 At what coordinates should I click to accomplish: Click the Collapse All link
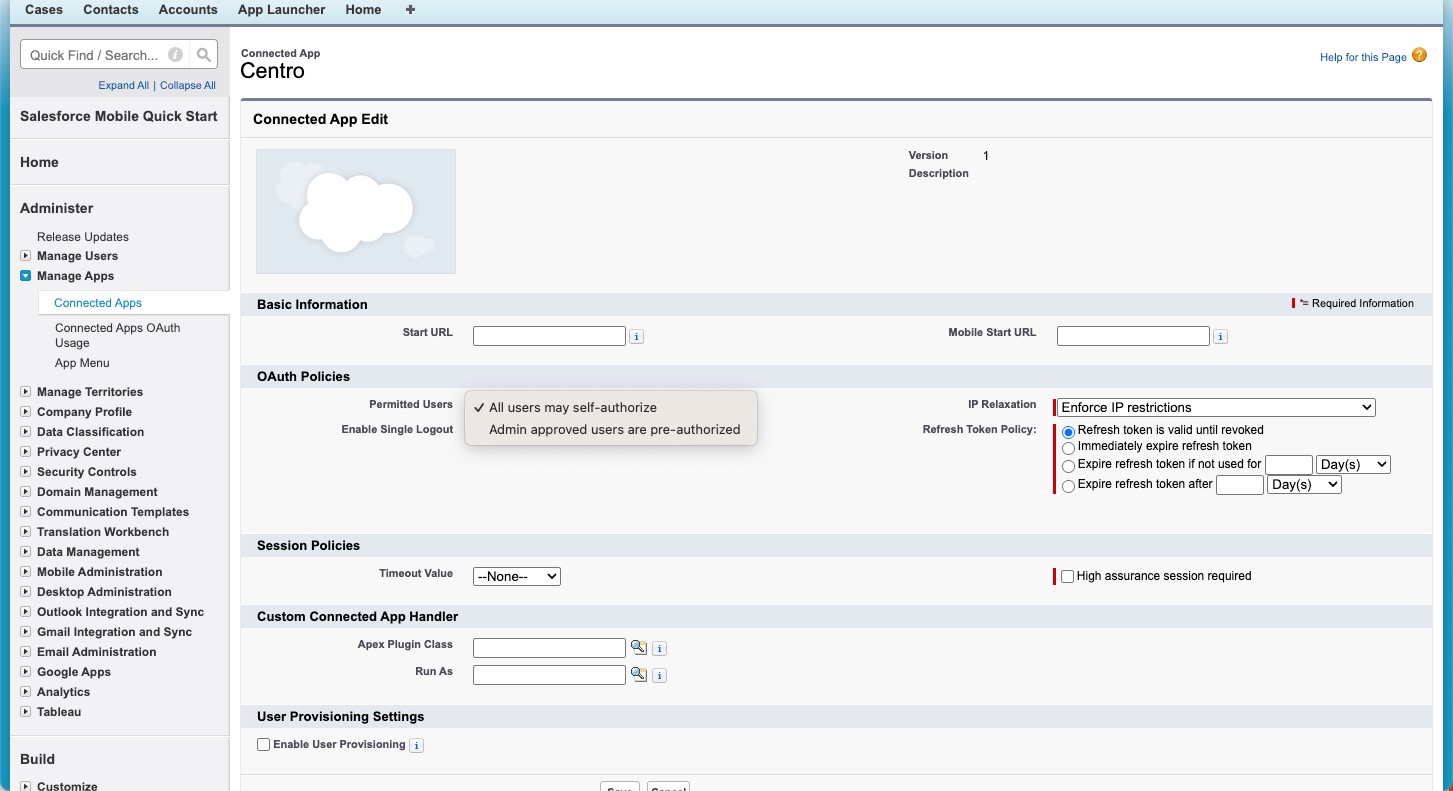click(188, 85)
